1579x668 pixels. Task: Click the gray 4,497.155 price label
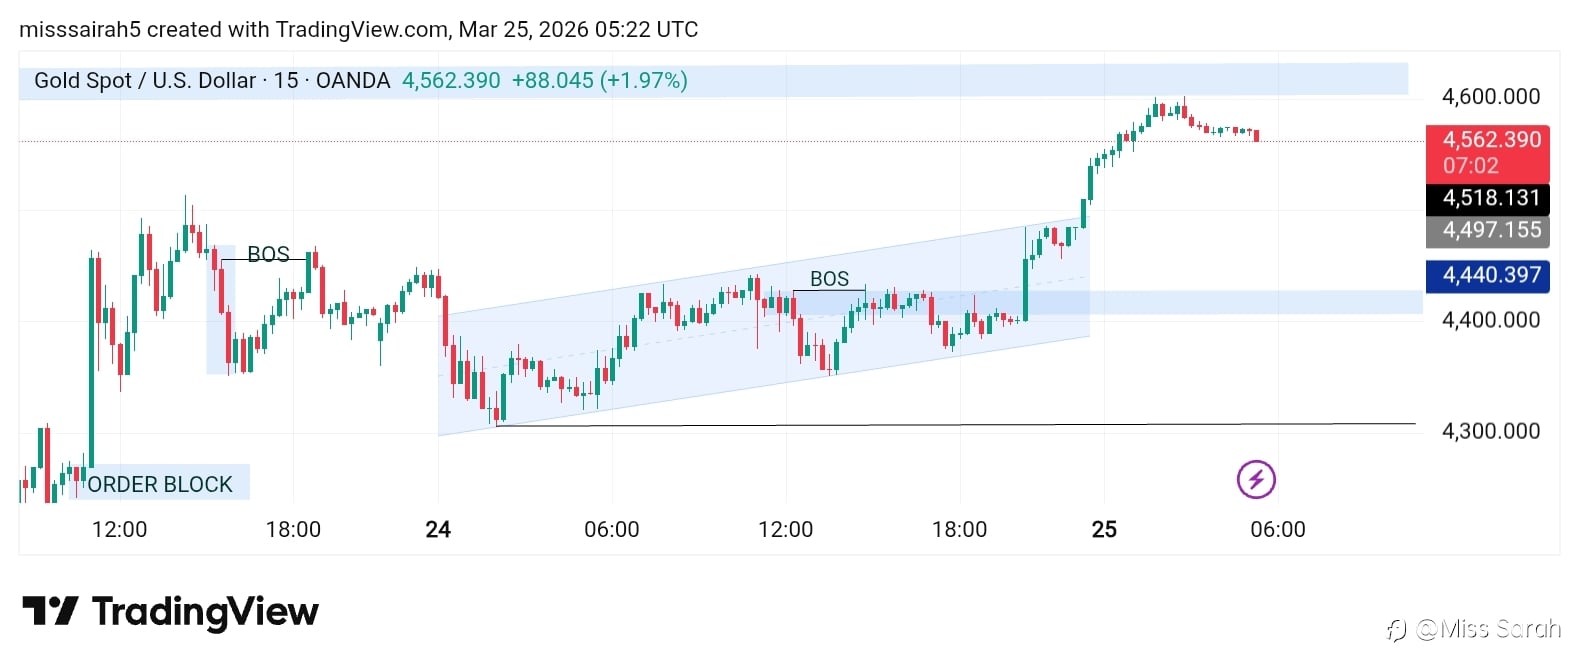coord(1490,230)
